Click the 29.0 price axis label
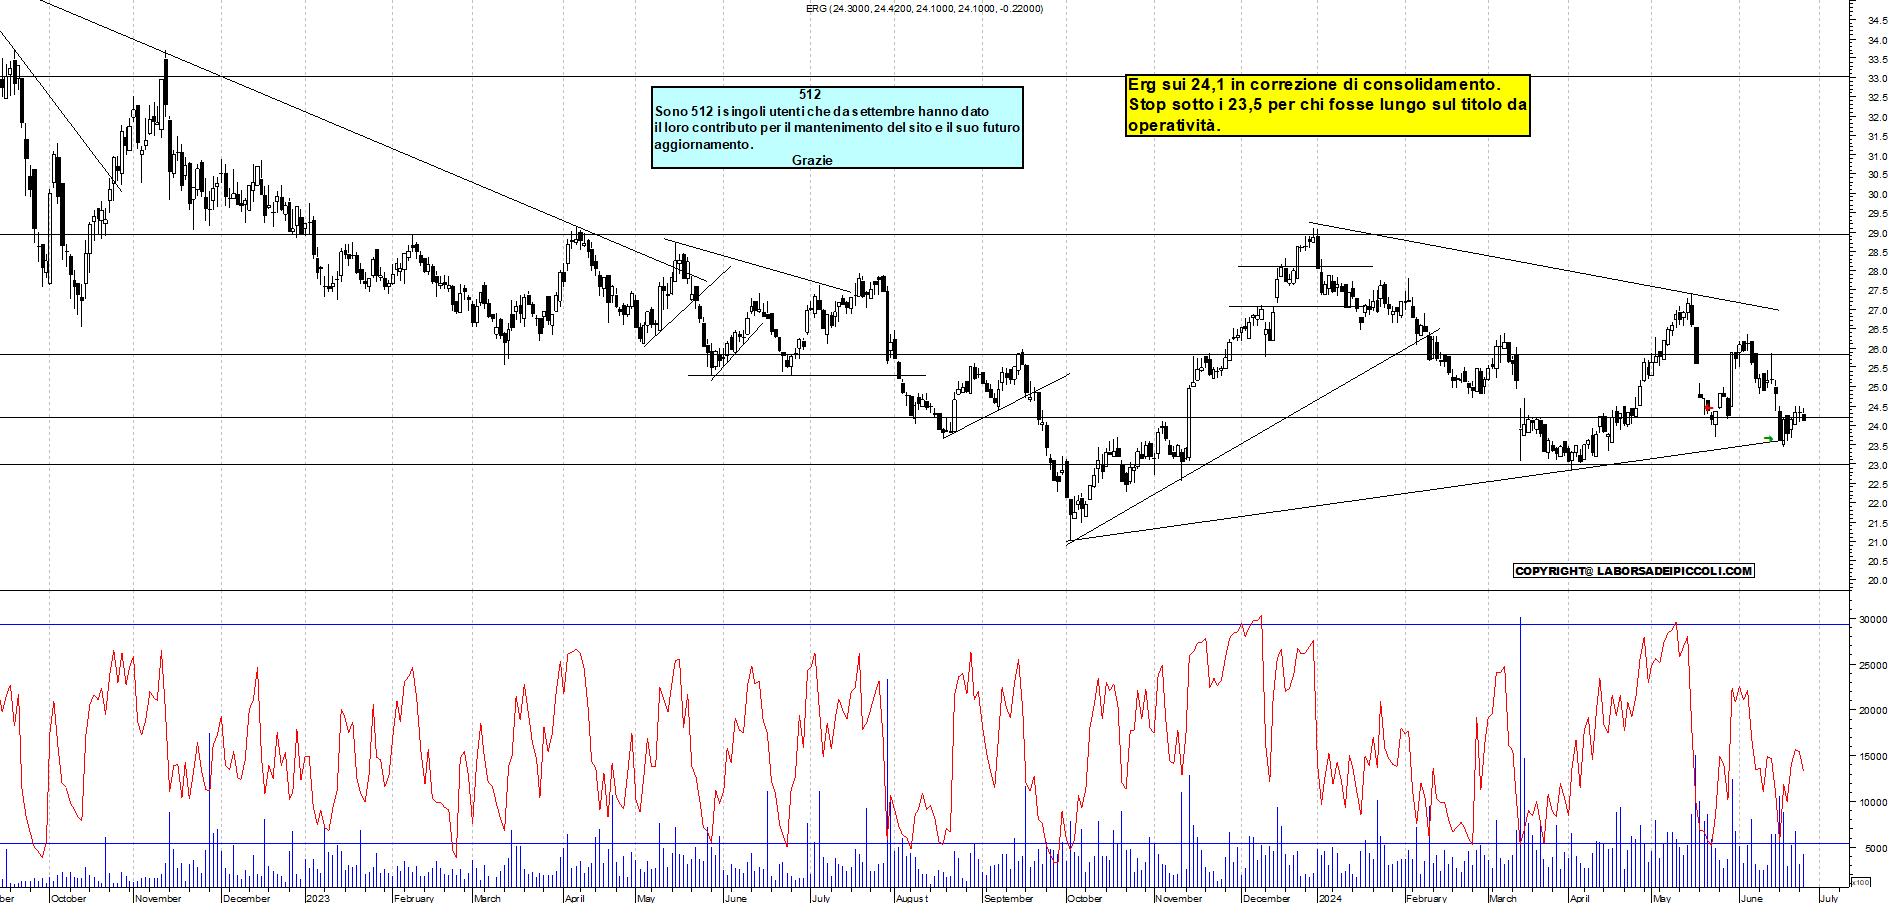The width and height of the screenshot is (1890, 903). pos(1877,234)
